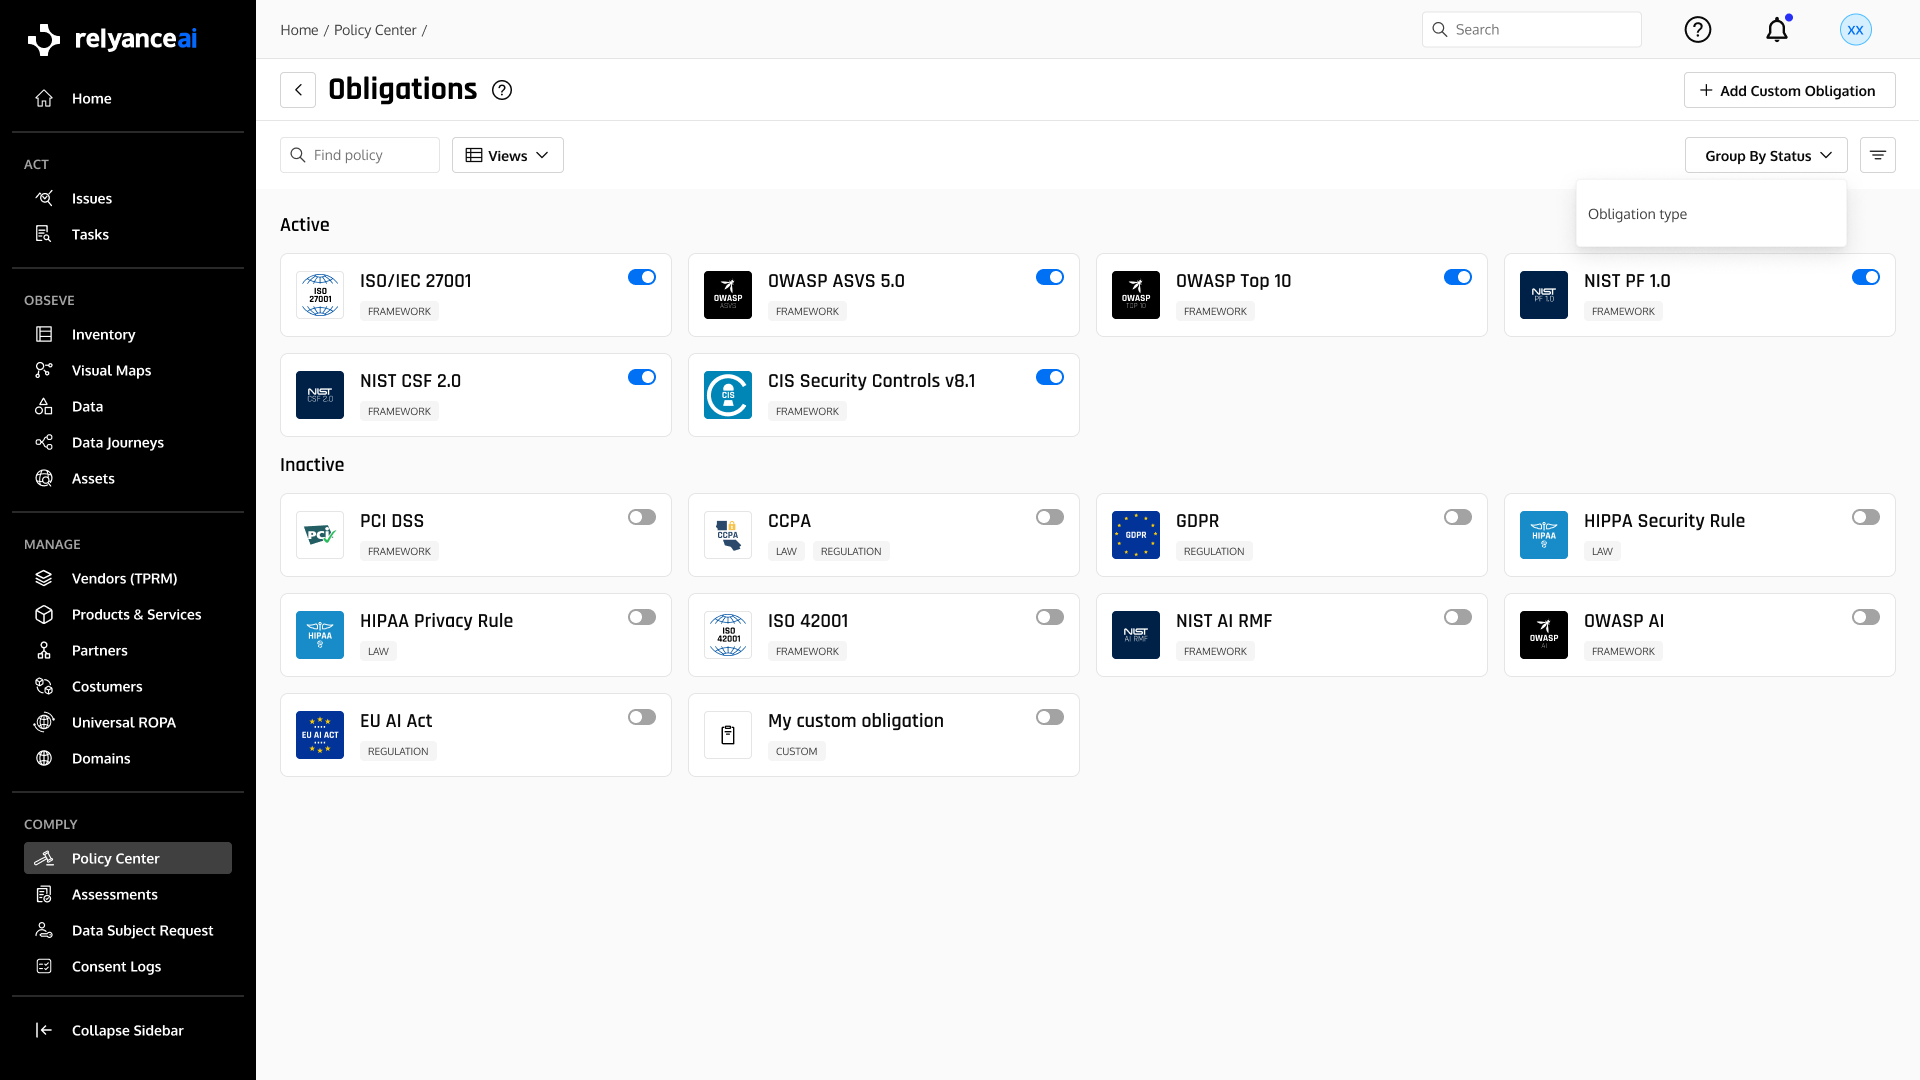Open Visual Maps from sidebar
The width and height of the screenshot is (1920, 1080).
click(x=111, y=370)
